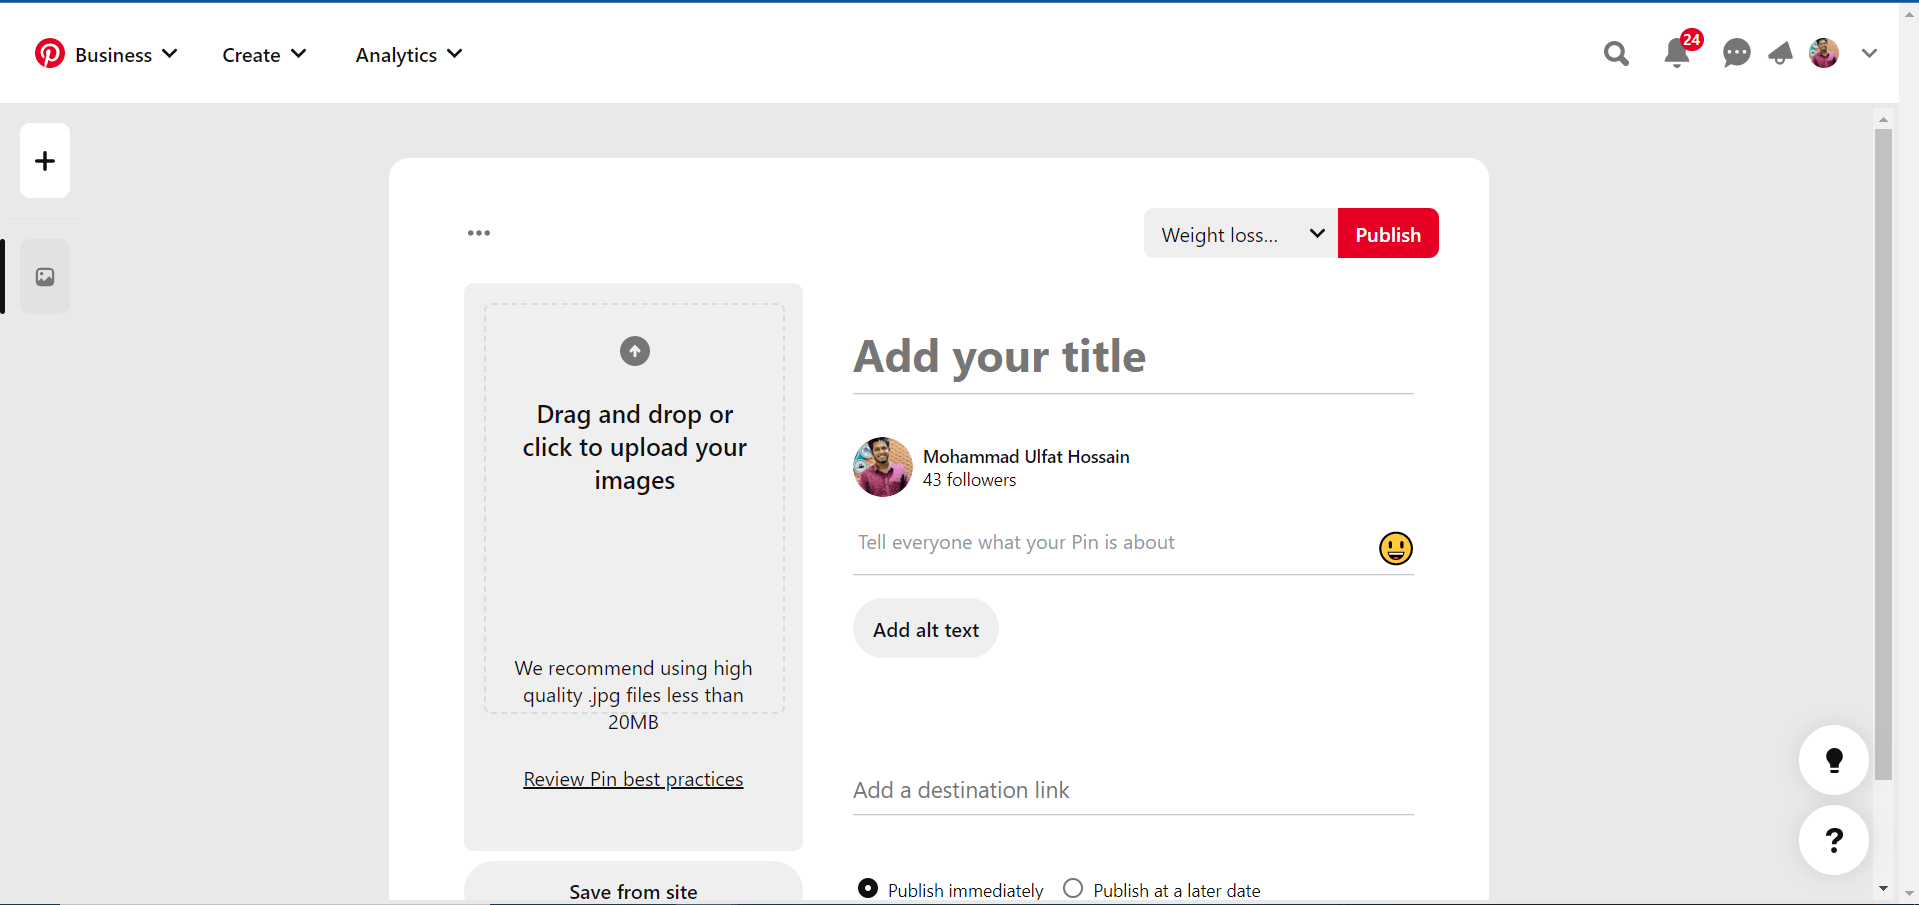
Task: Open the Weight loss board dropdown
Action: [1239, 233]
